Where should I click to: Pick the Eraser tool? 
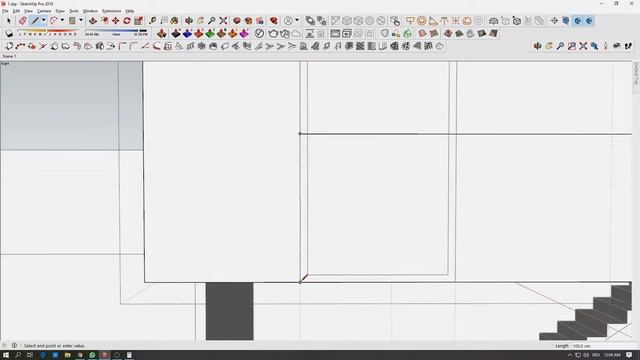(22, 20)
